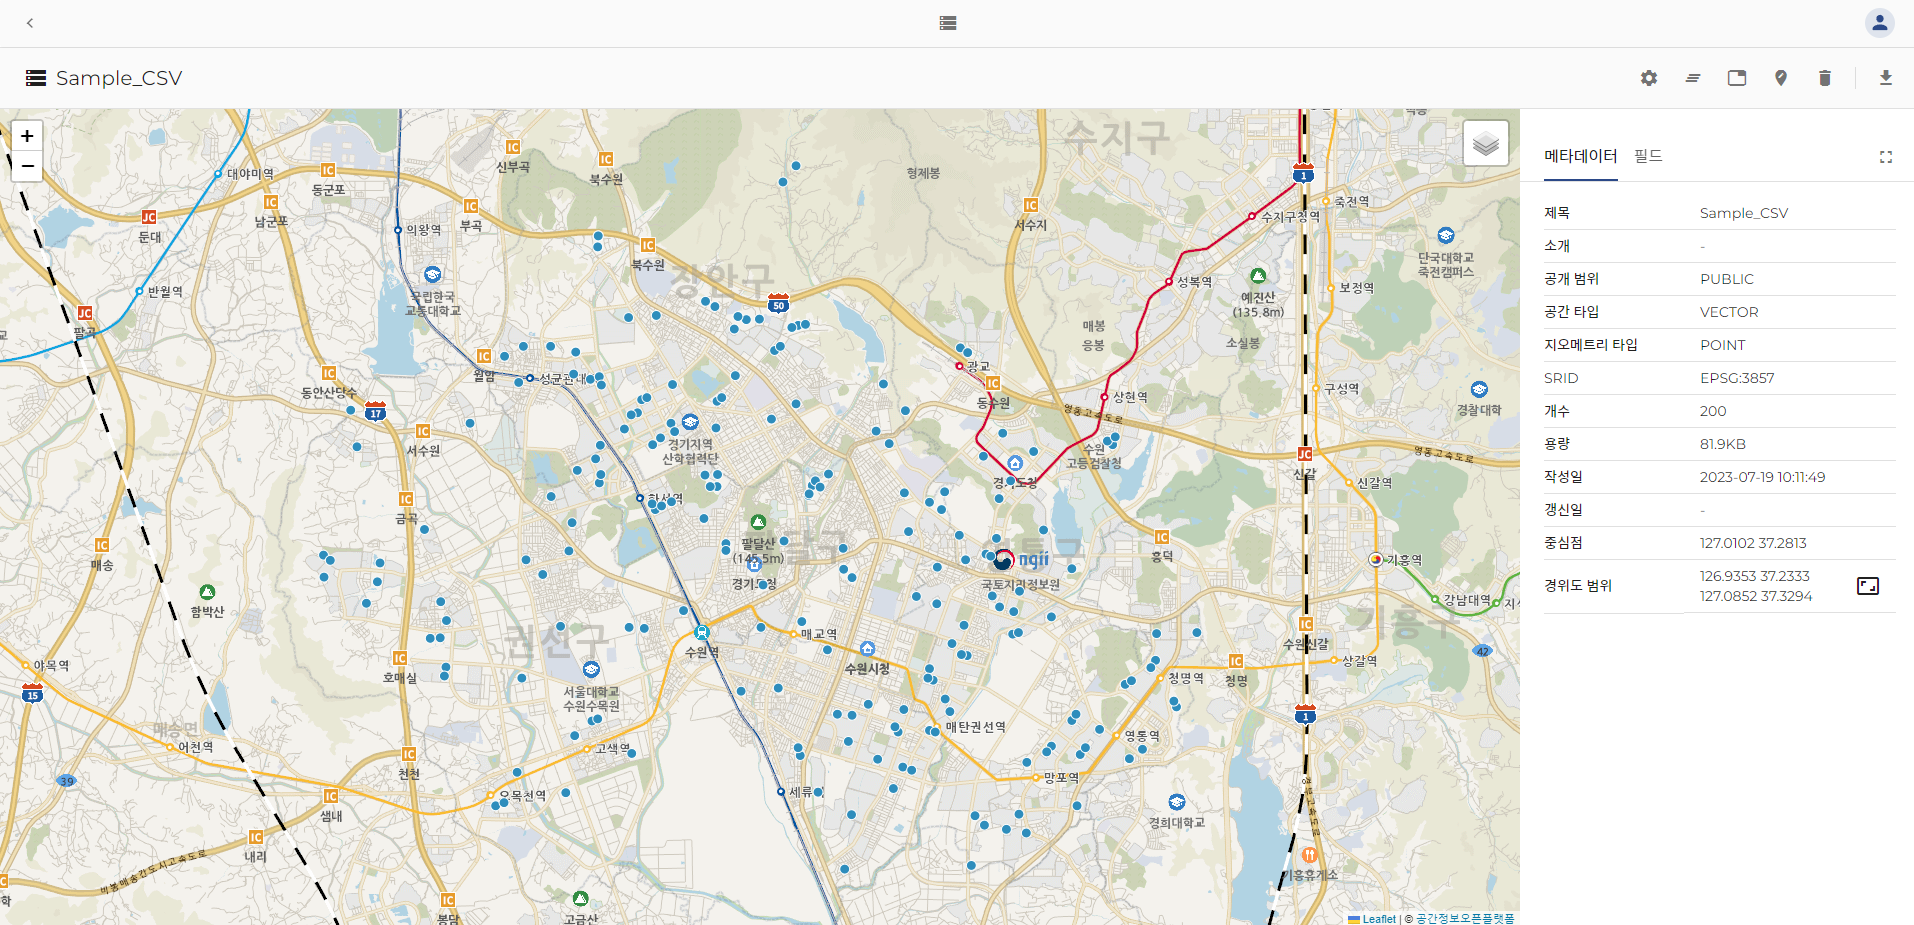
Task: Zoom out on the map
Action: [27, 166]
